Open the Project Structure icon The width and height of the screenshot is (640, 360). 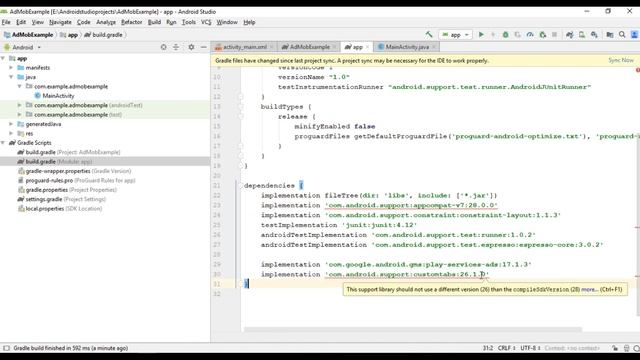point(610,35)
